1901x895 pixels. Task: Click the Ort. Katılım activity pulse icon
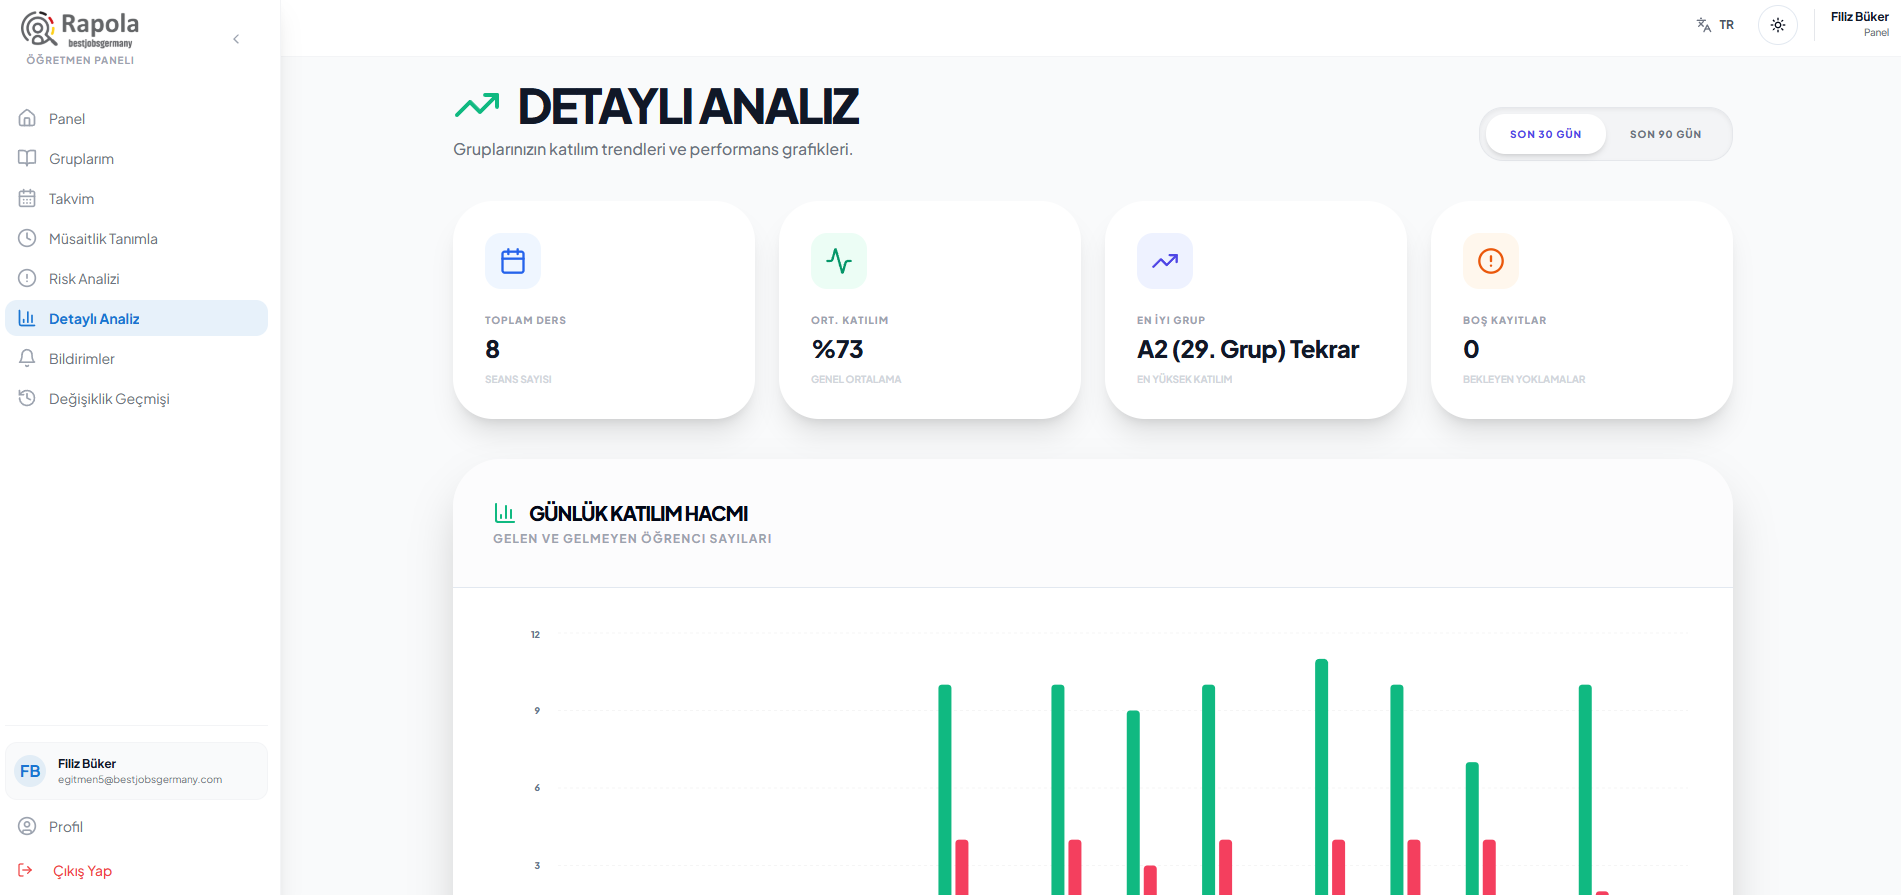tap(839, 261)
